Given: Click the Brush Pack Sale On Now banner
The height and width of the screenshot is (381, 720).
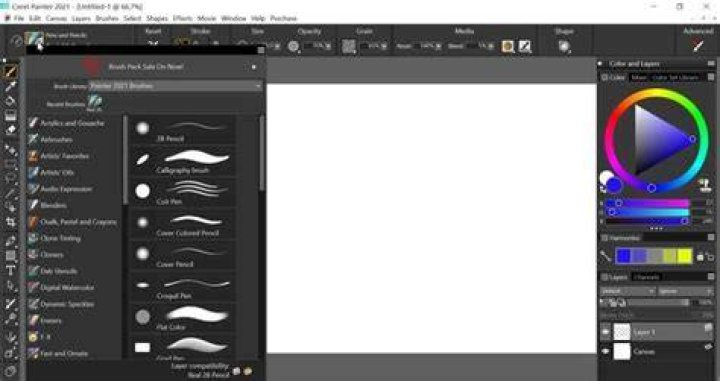Looking at the screenshot, I should click(146, 67).
